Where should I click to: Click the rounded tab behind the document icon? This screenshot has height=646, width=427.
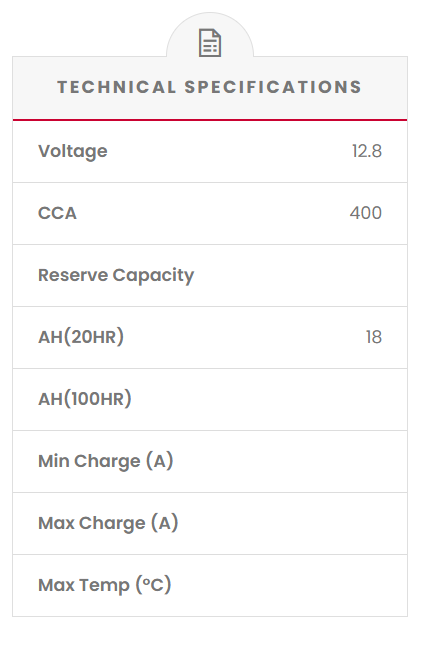pyautogui.click(x=210, y=35)
